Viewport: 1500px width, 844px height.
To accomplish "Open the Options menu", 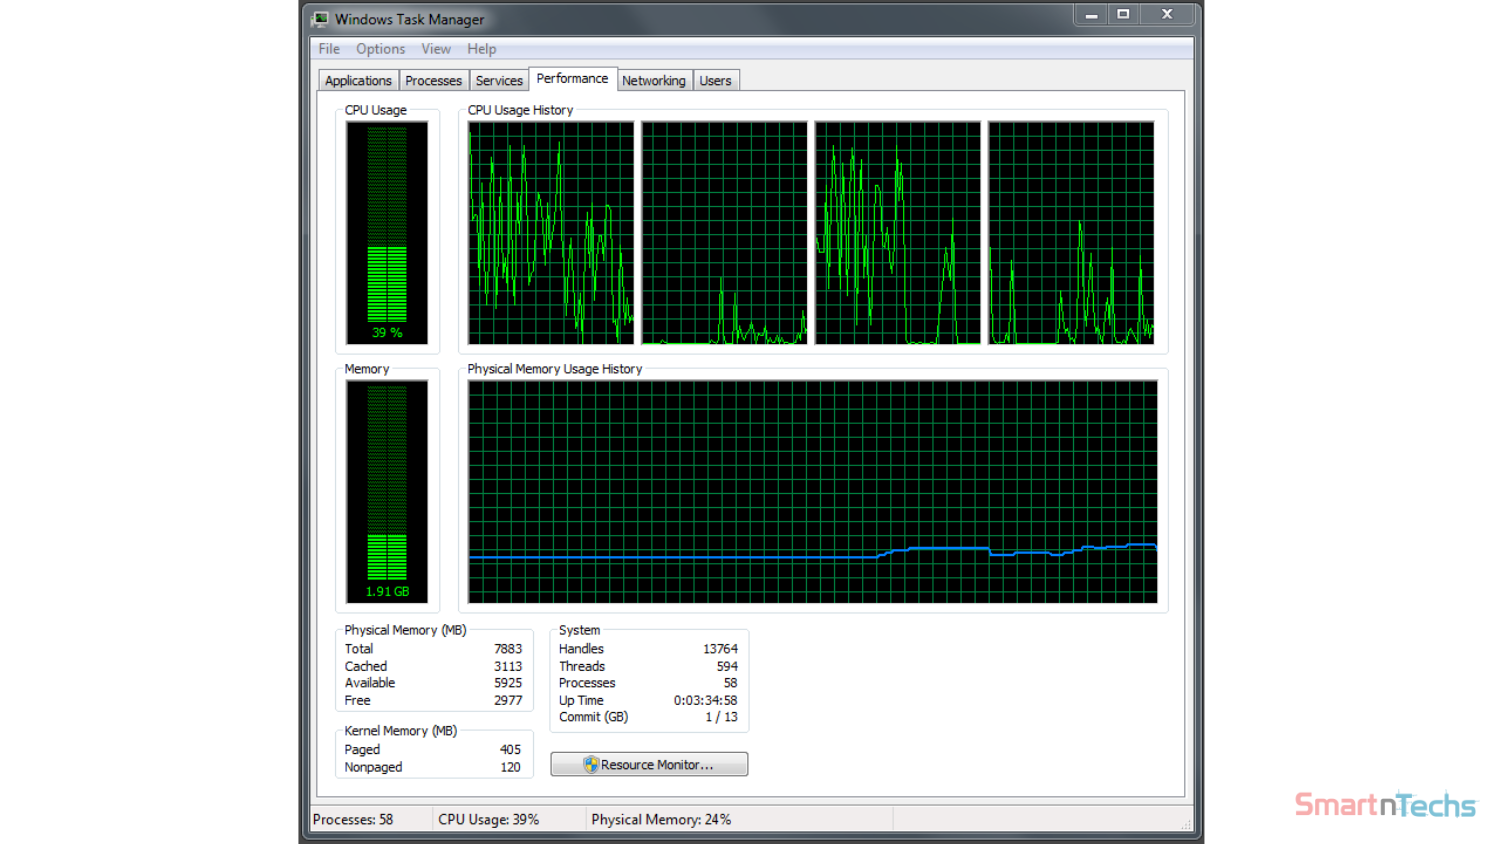I will 380,49.
